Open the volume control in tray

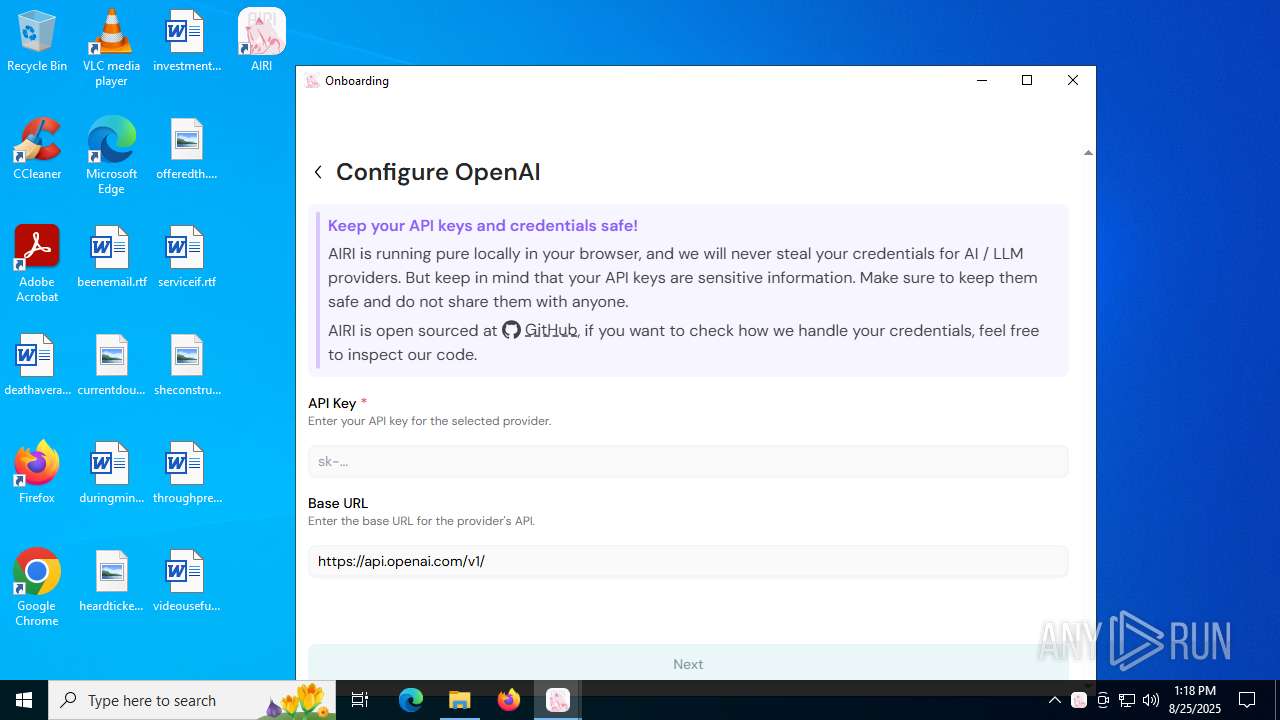[x=1151, y=700]
